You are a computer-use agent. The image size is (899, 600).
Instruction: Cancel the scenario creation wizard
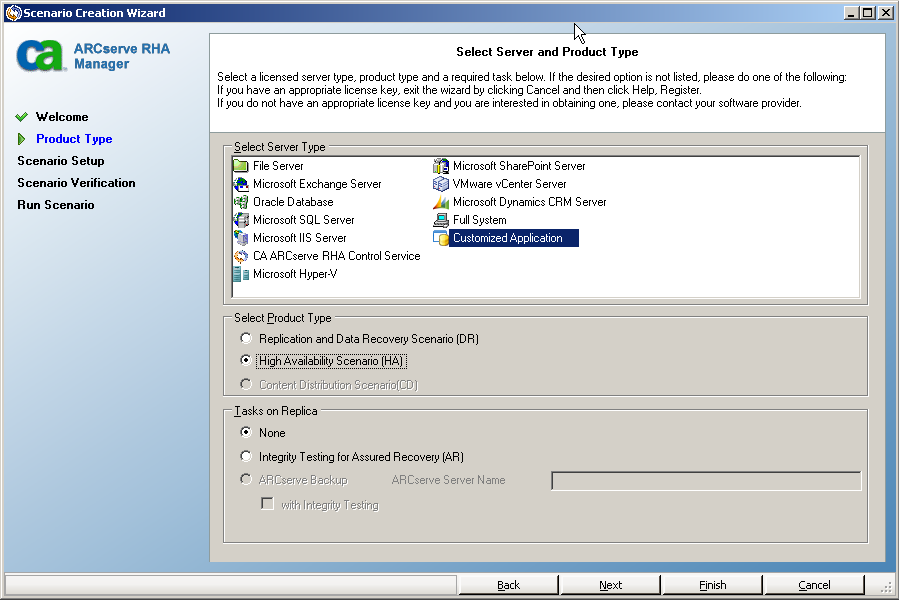(814, 584)
